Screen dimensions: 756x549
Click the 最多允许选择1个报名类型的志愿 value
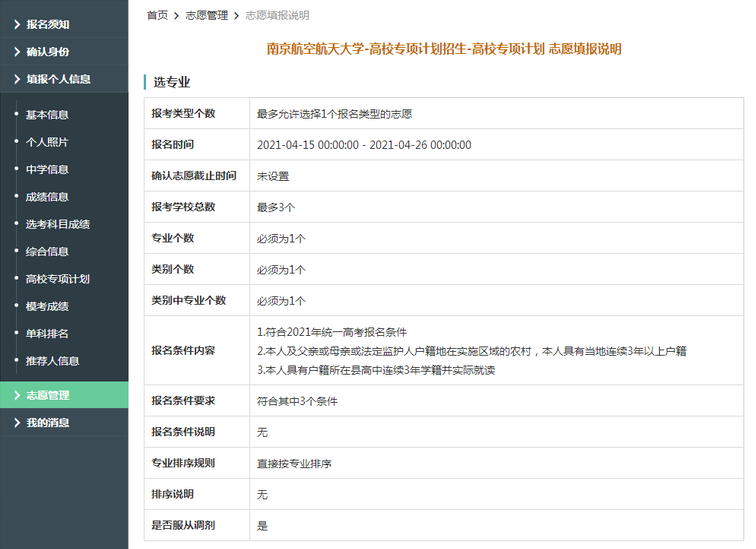pyautogui.click(x=334, y=114)
